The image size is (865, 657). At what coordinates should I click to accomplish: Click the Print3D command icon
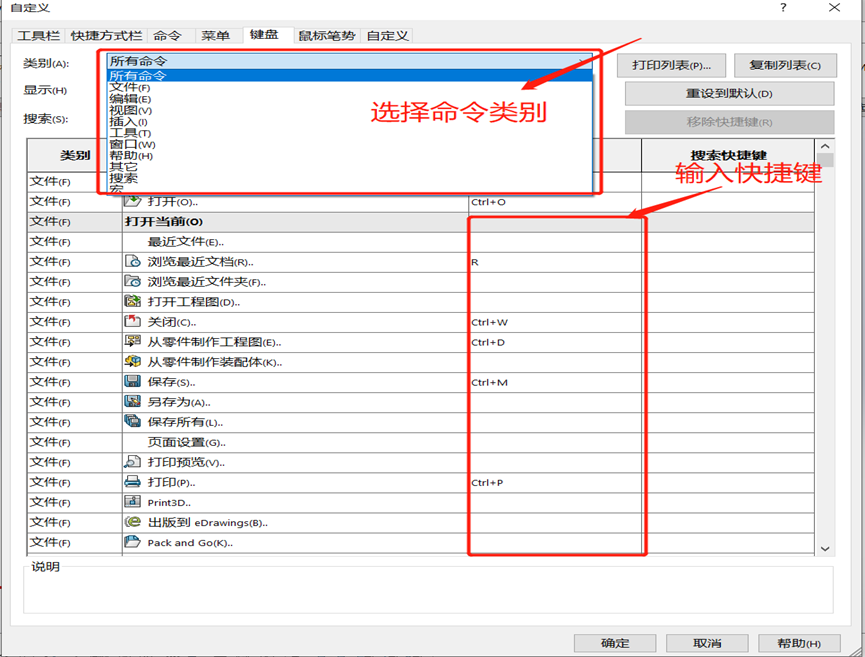click(x=132, y=502)
